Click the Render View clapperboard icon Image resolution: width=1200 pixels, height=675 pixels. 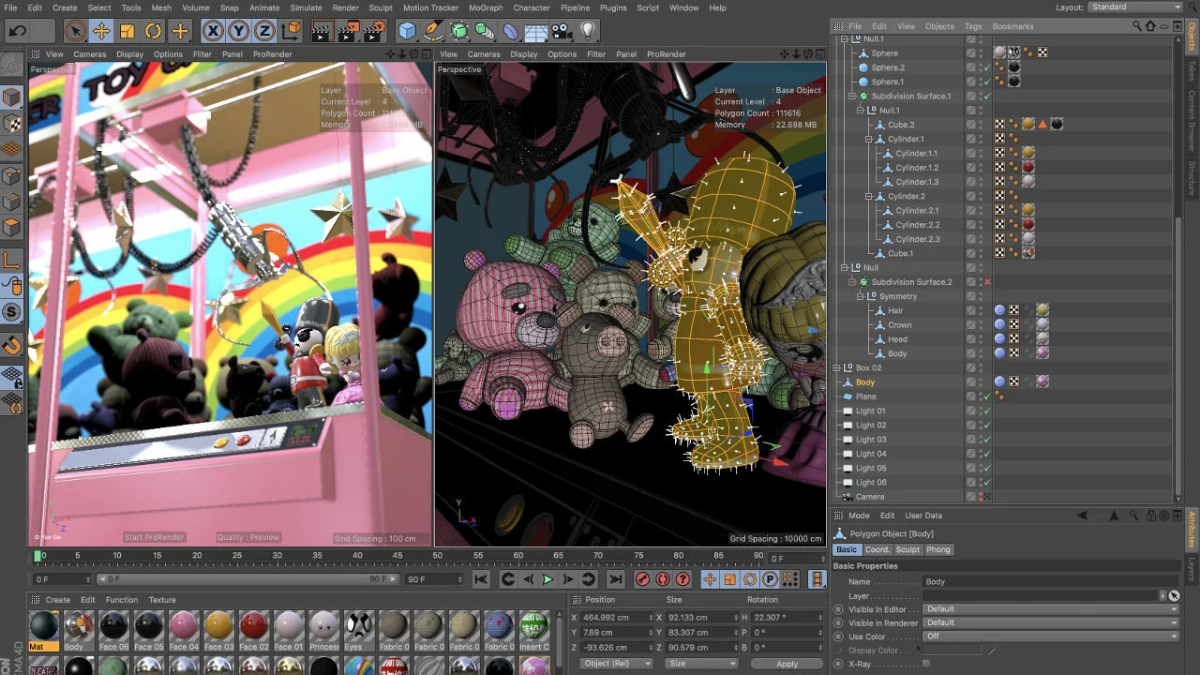tap(322, 31)
